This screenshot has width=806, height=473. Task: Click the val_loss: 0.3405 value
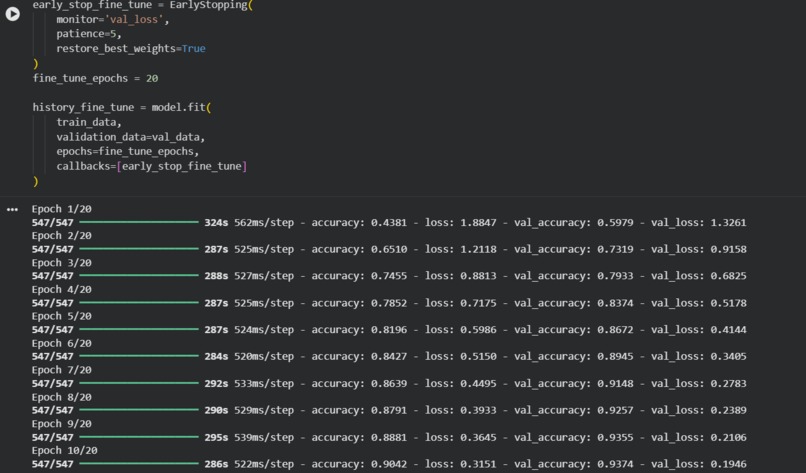(699, 356)
